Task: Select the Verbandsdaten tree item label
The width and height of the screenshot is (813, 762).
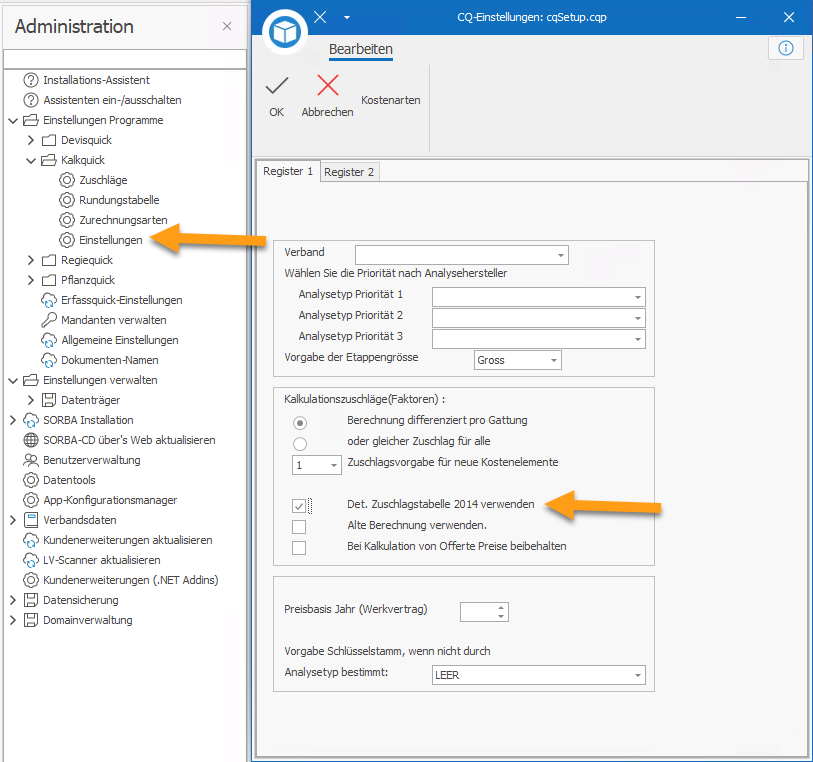Action: tap(79, 520)
